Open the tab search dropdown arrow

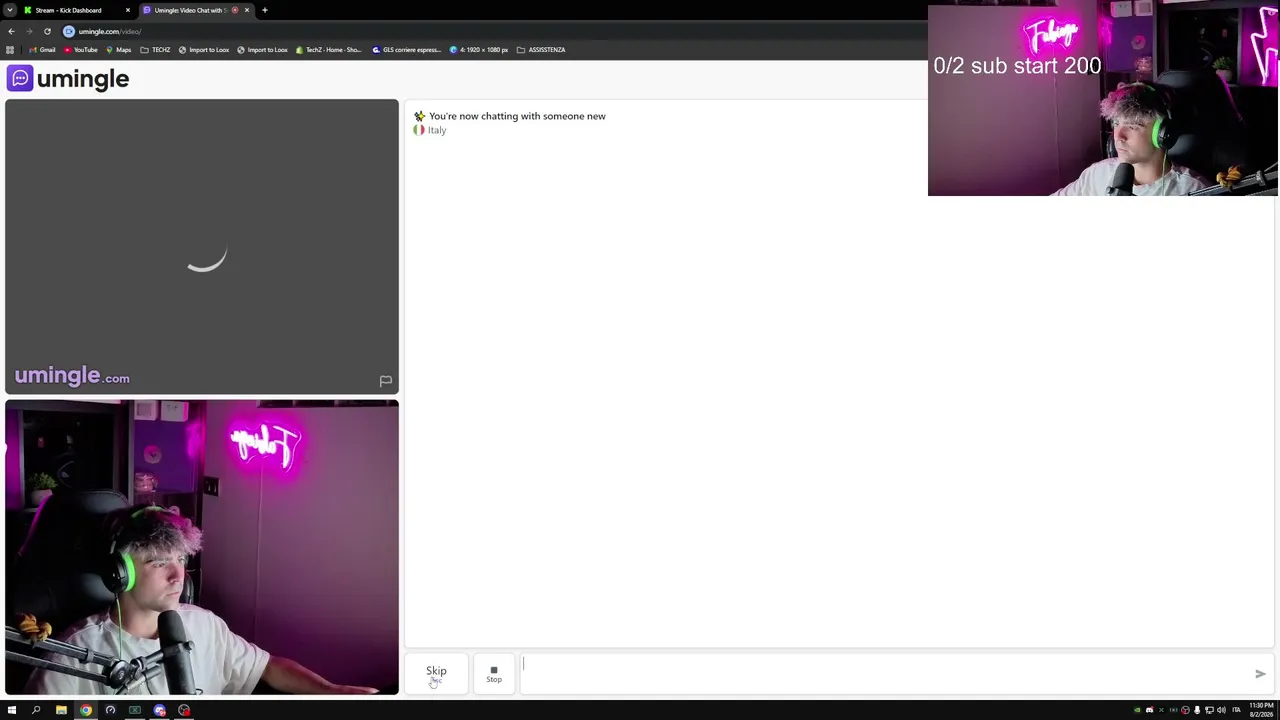[x=10, y=10]
